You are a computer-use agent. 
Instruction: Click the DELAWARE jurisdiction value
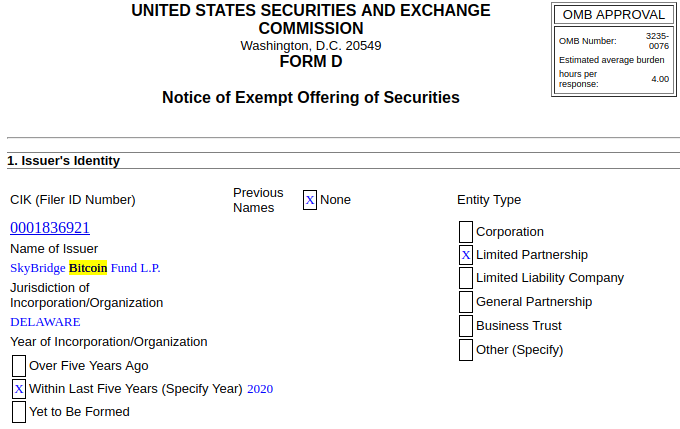pos(45,322)
